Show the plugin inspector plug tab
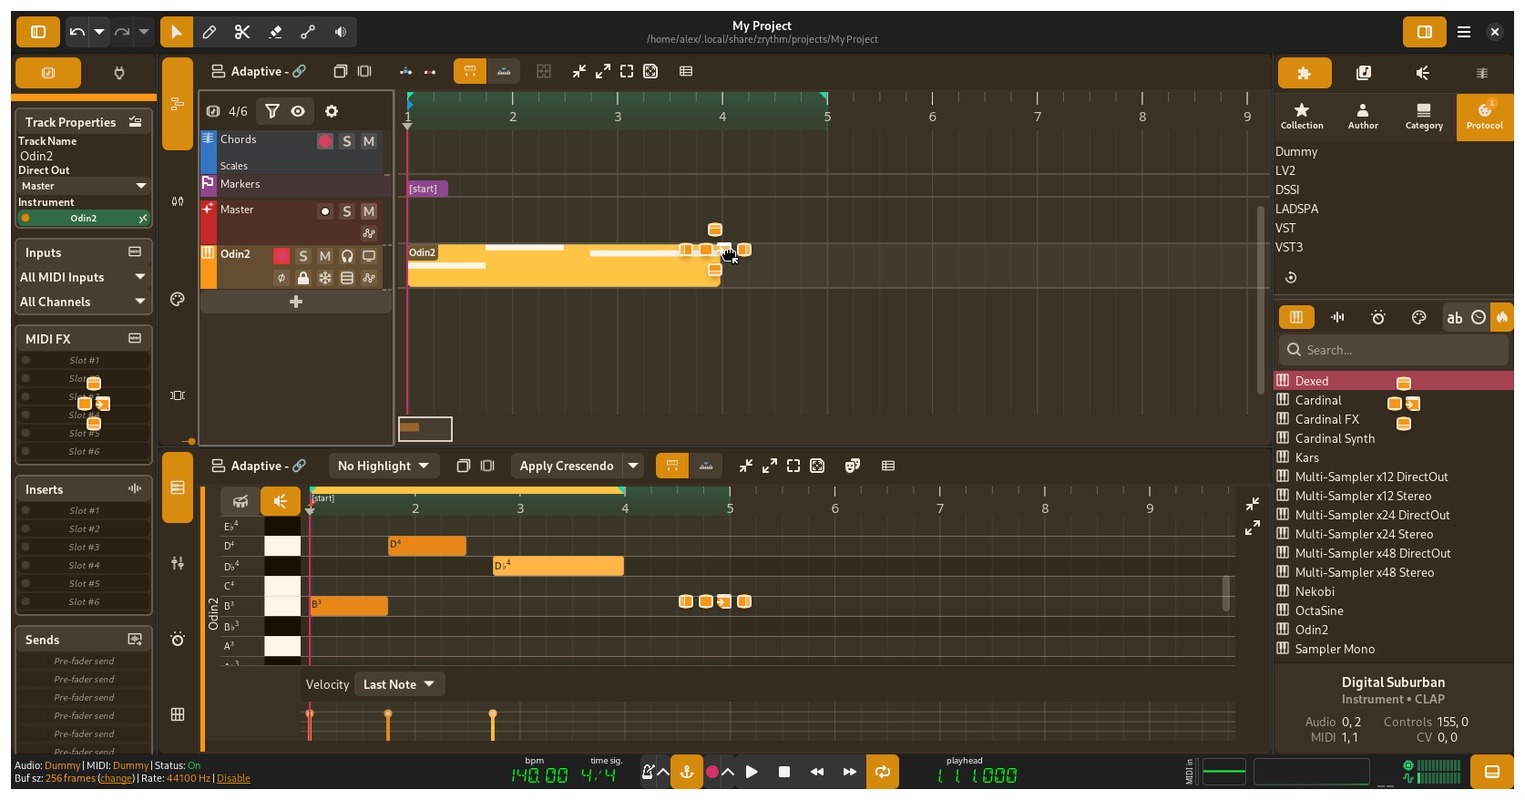Image resolution: width=1525 pixels, height=800 pixels. (119, 73)
